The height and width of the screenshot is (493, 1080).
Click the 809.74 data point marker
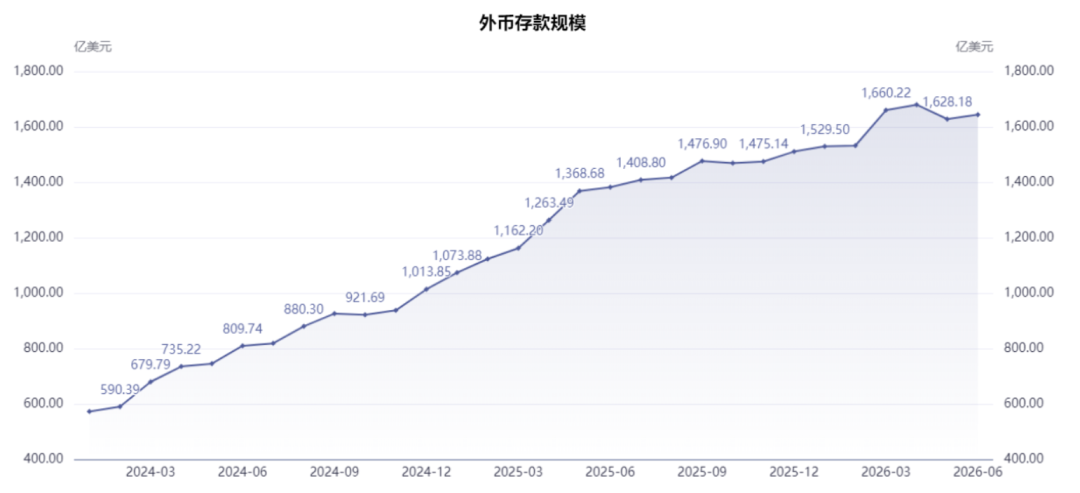[x=242, y=346]
